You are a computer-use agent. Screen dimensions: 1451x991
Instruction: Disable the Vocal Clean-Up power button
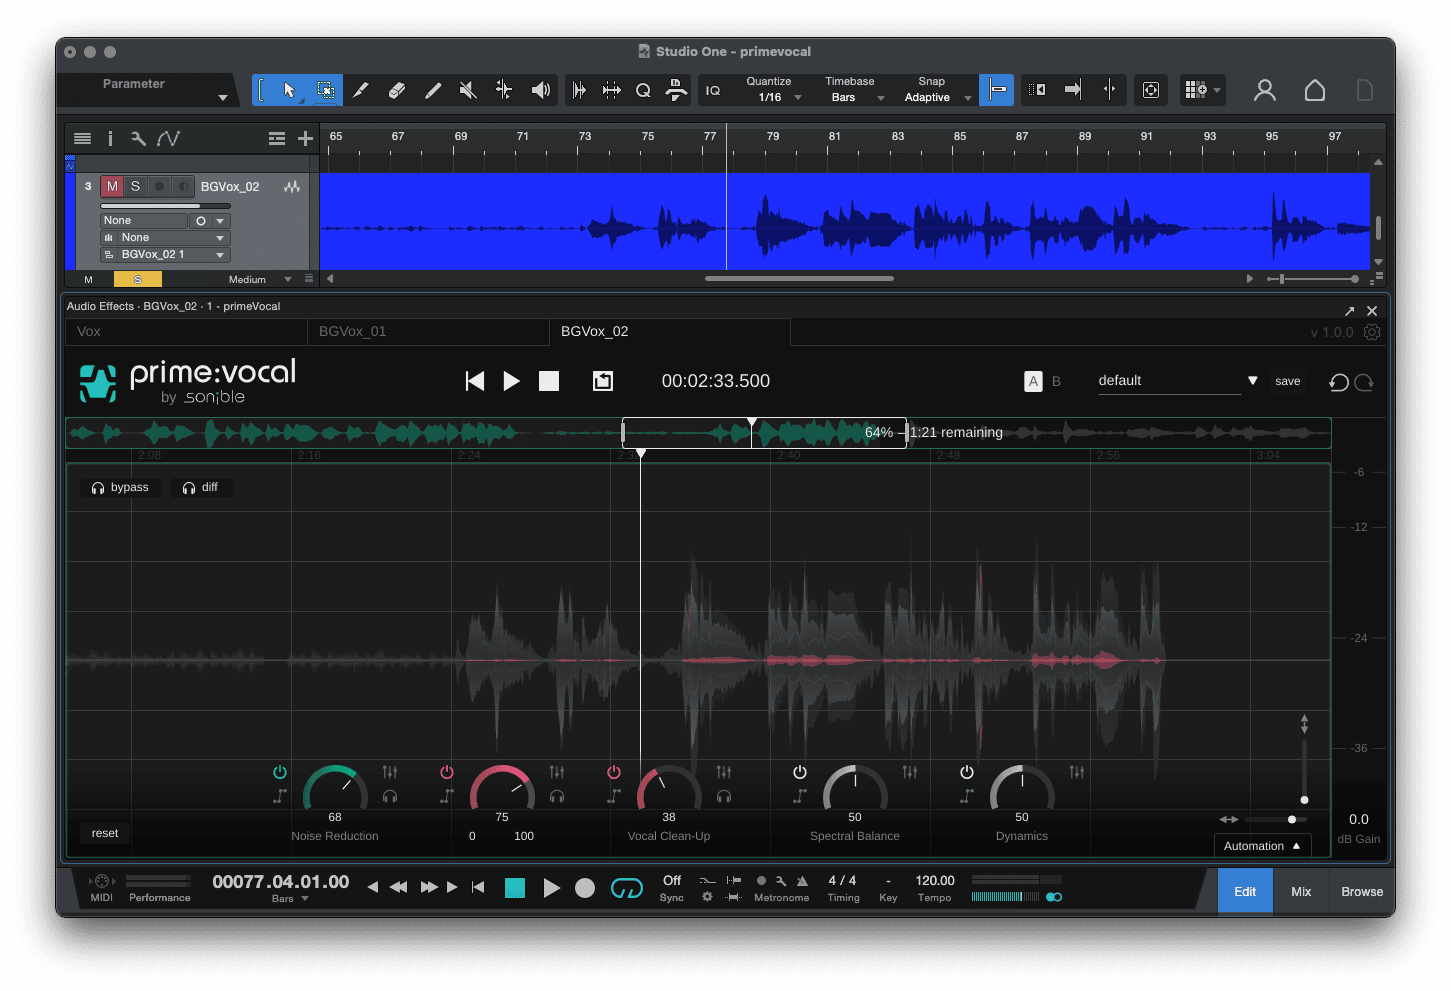[613, 771]
